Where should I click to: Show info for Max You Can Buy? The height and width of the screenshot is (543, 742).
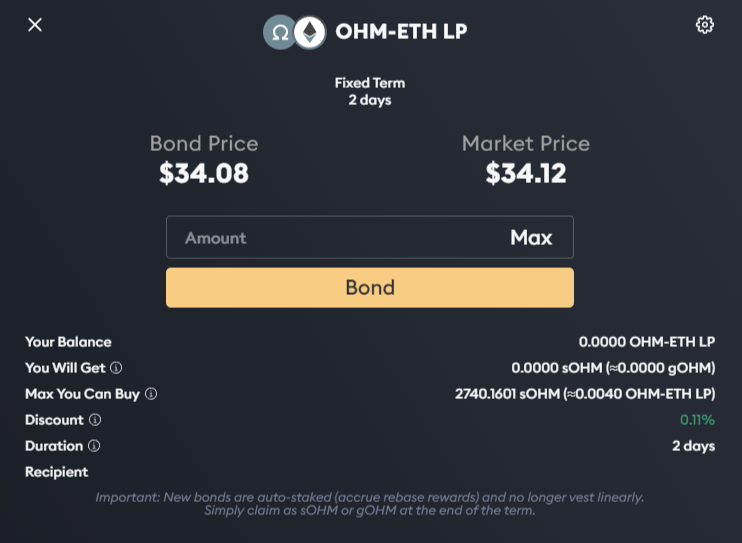151,394
